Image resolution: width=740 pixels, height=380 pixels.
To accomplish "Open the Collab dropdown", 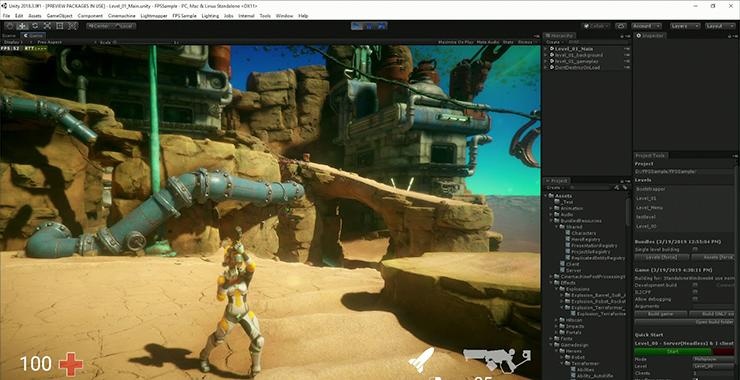I will [596, 26].
